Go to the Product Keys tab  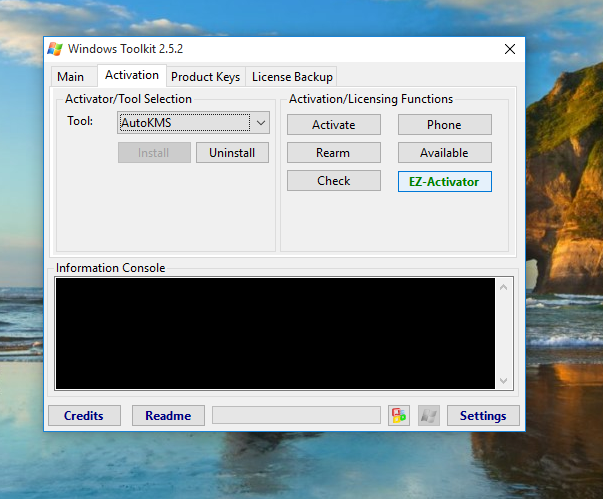pyautogui.click(x=205, y=77)
